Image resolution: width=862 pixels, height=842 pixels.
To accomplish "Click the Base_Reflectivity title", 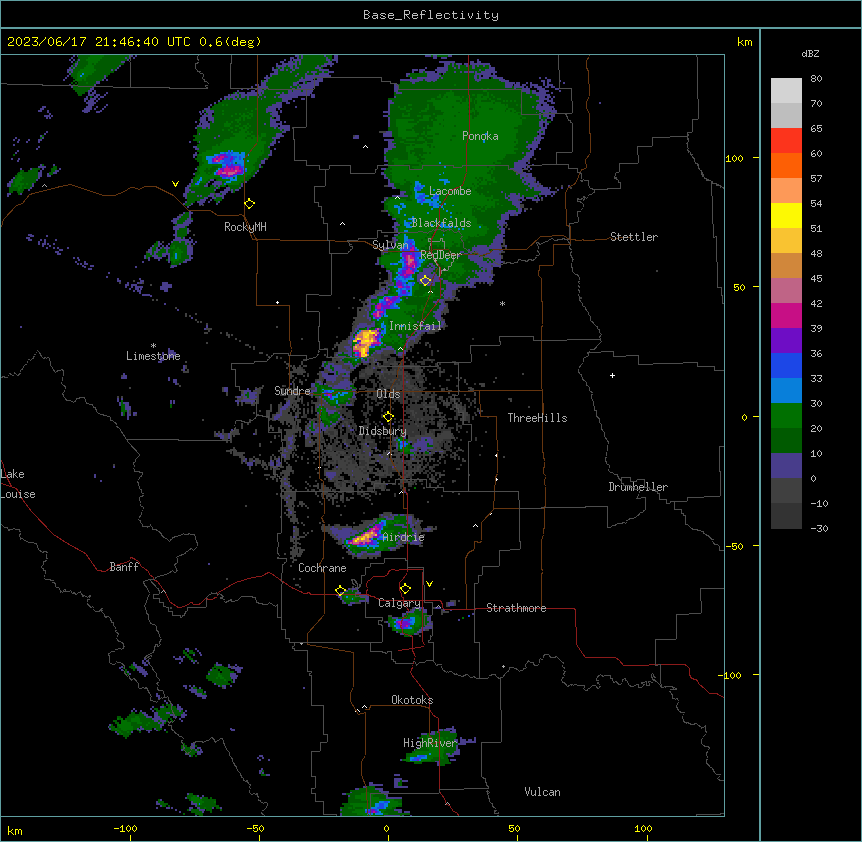I will [x=431, y=15].
